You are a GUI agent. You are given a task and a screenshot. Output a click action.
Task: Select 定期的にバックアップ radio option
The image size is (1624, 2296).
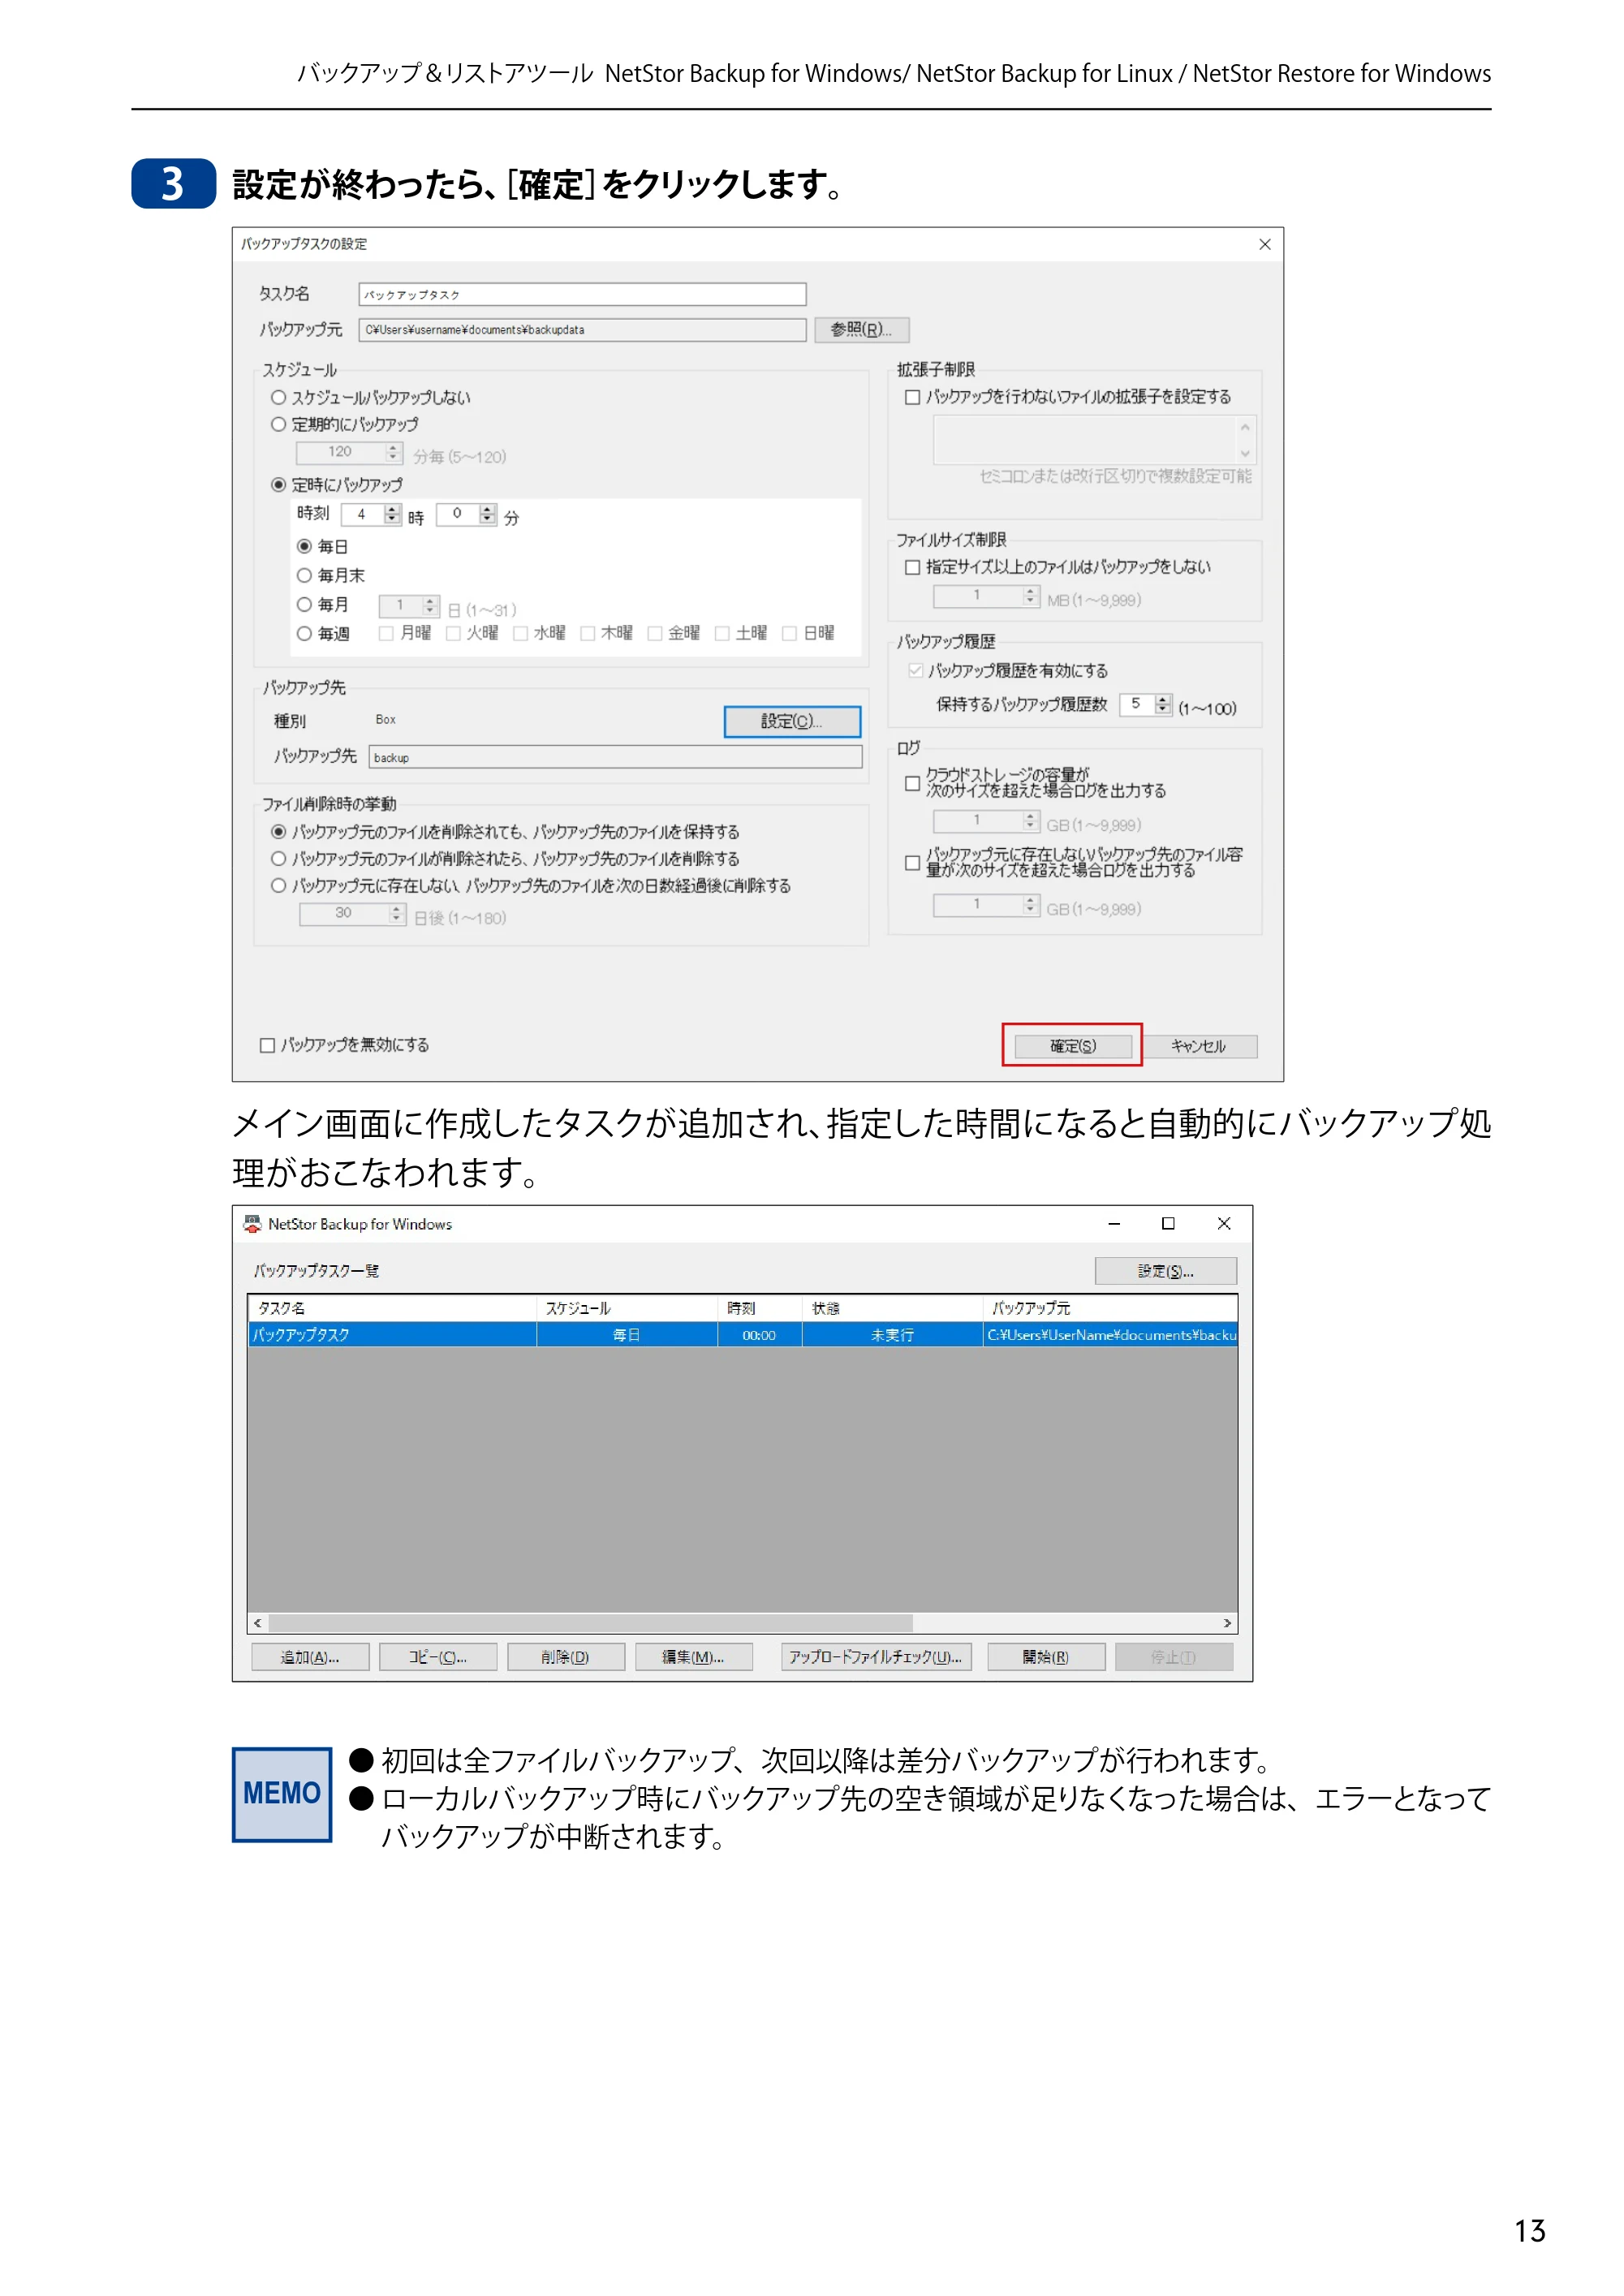tap(279, 424)
